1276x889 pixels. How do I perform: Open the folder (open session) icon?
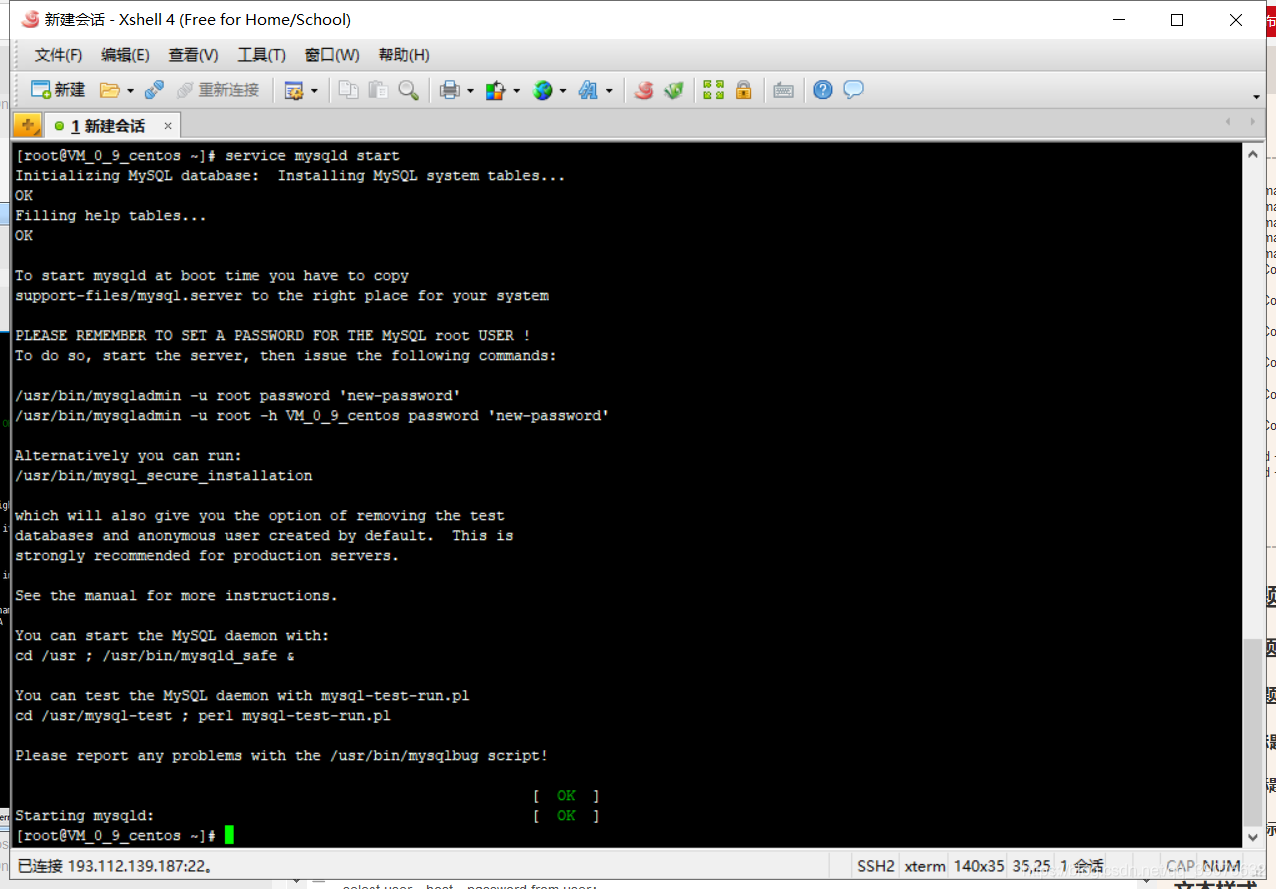tap(110, 90)
